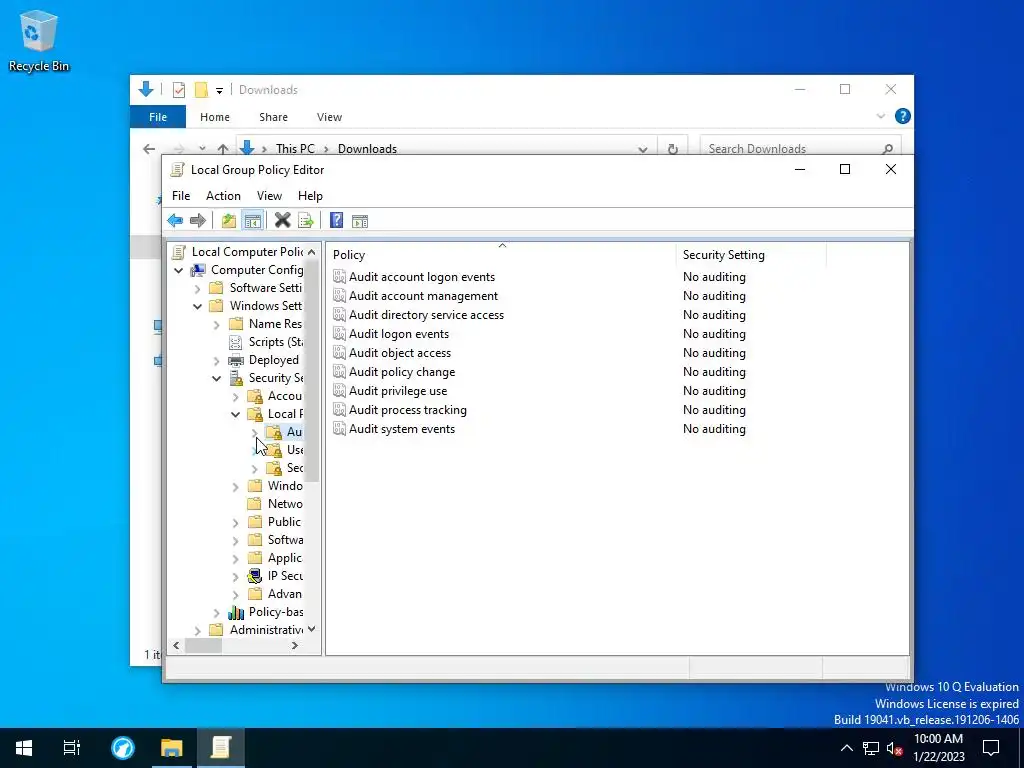This screenshot has width=1024, height=768.
Task: Open the View menu in Group Policy Editor
Action: pos(269,196)
